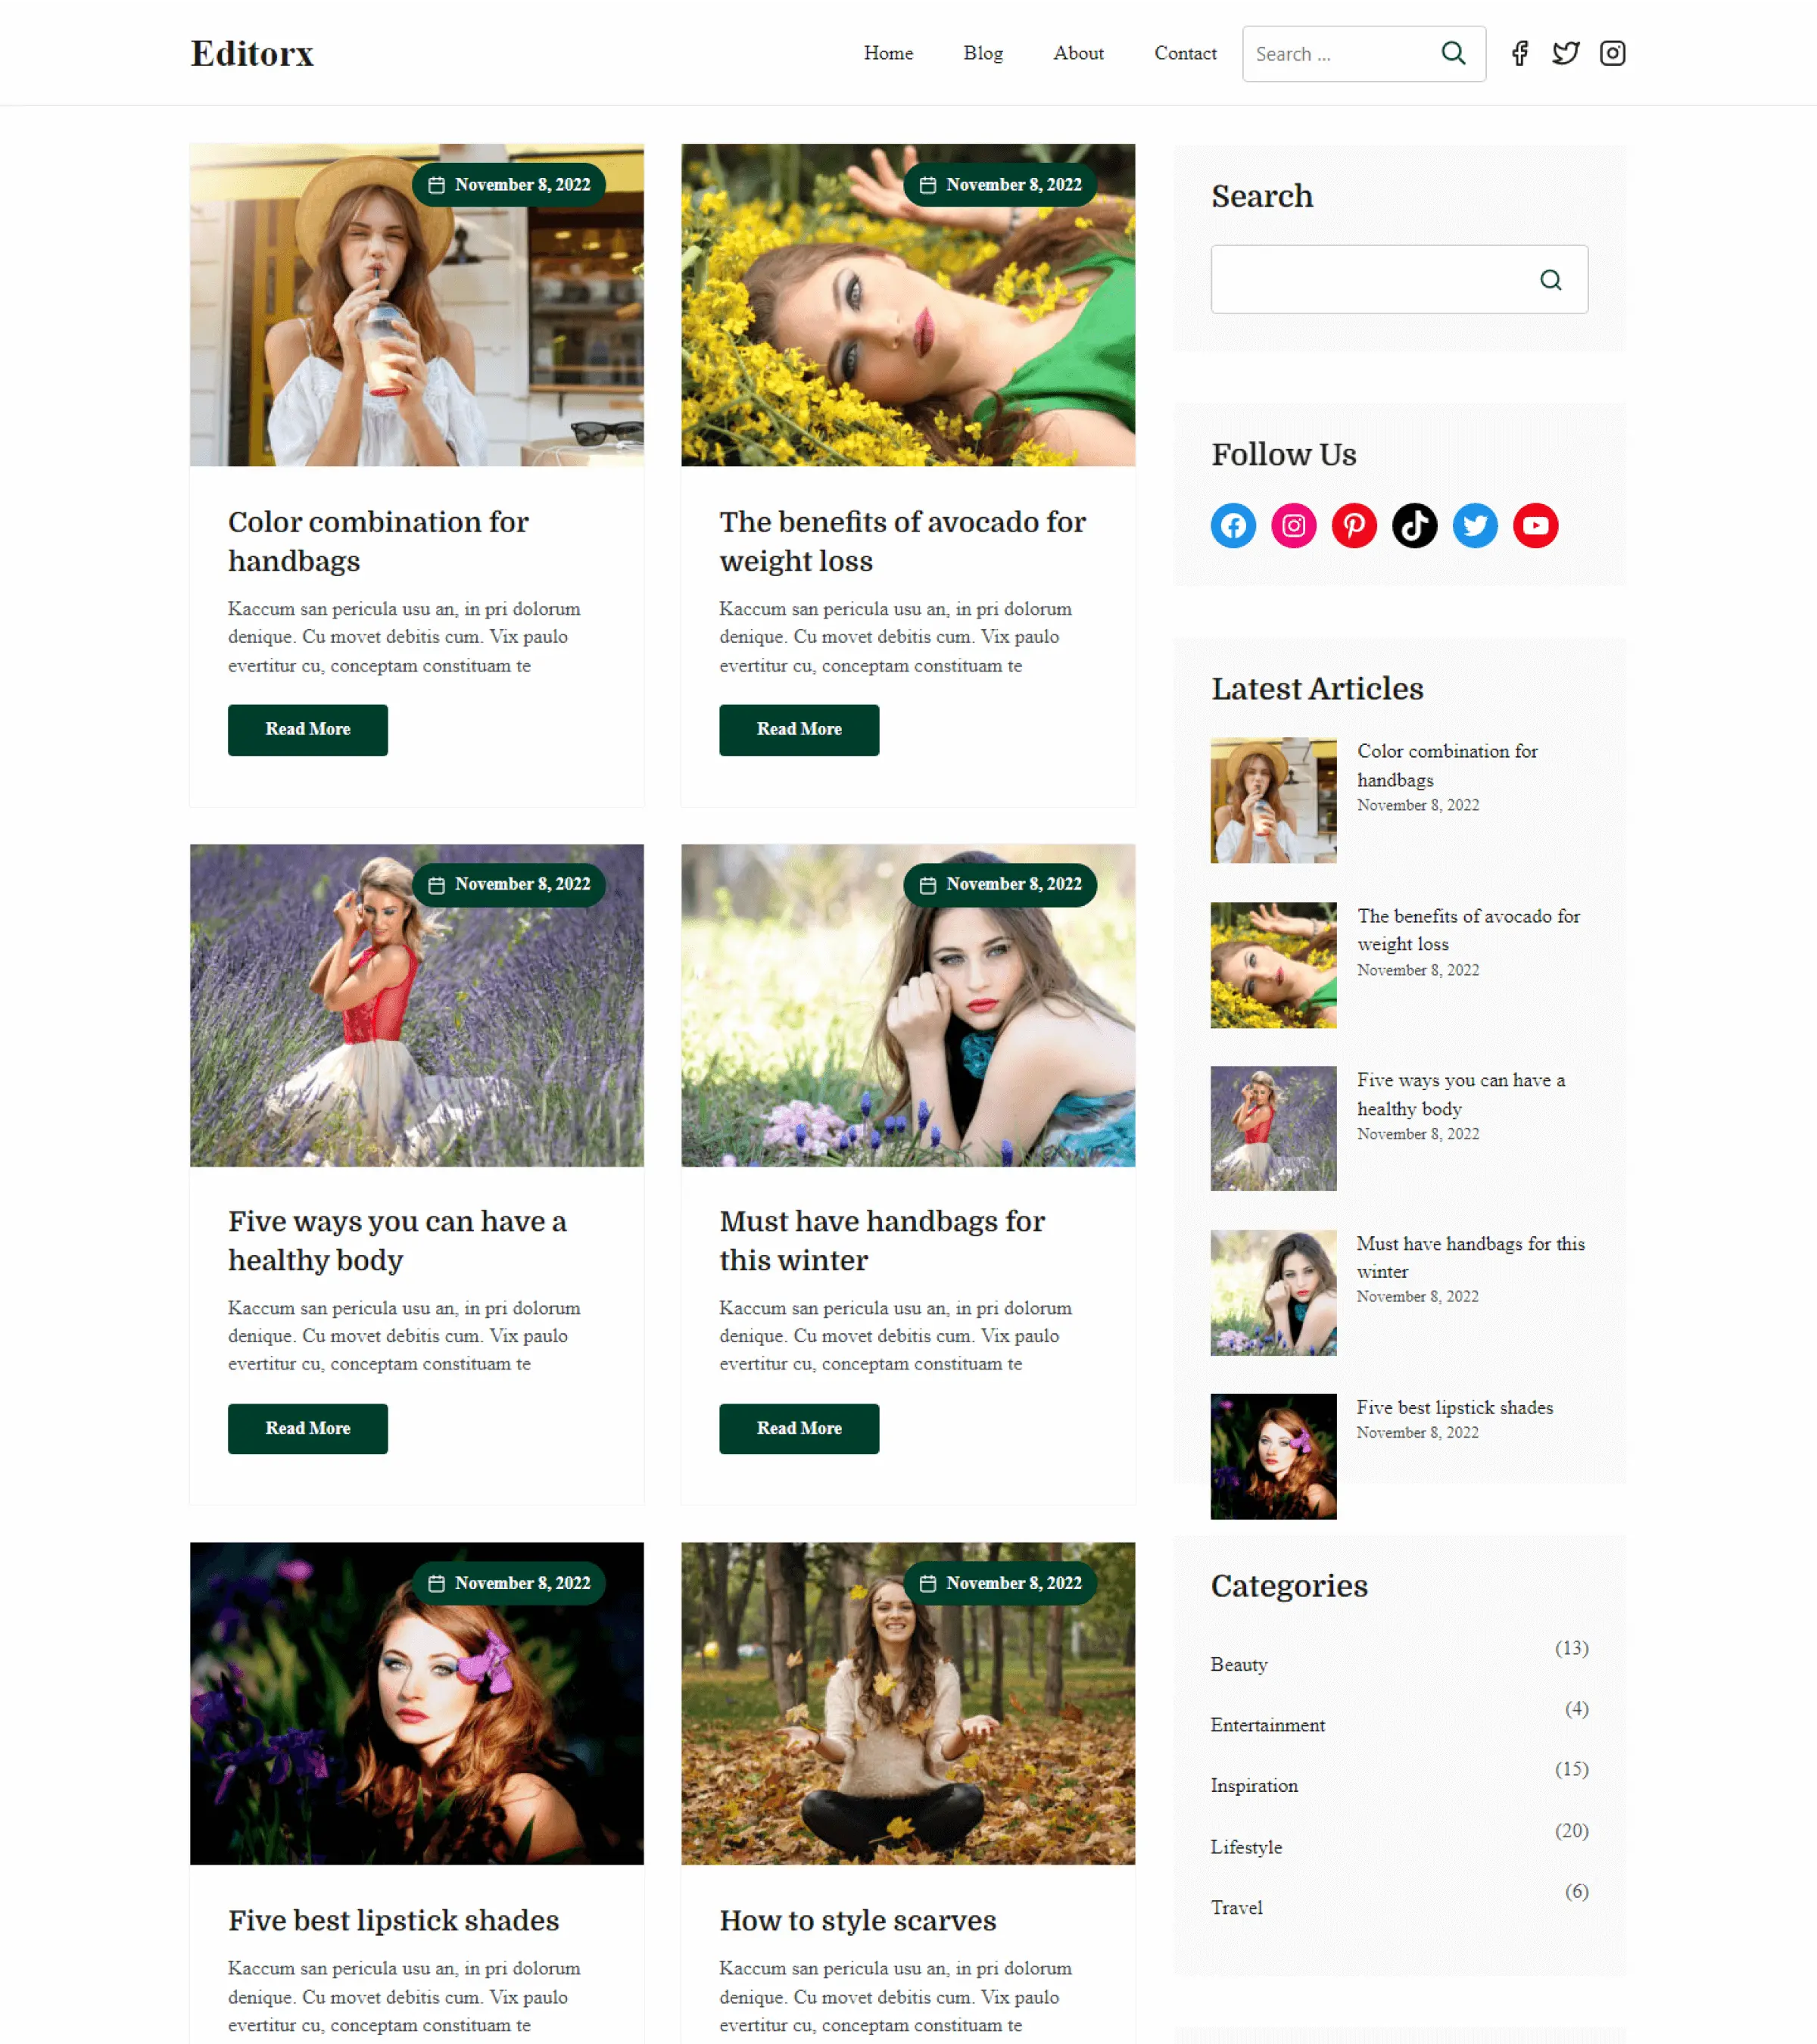Click the About tab in navigation
This screenshot has height=2044, width=1817.
[1077, 52]
